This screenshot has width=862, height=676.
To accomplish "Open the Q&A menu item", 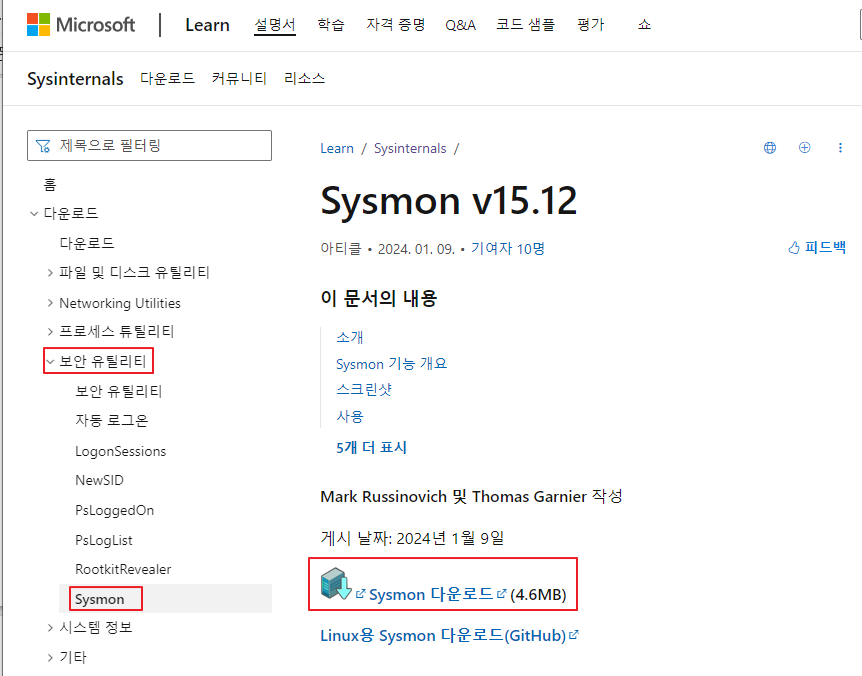I will [x=460, y=25].
